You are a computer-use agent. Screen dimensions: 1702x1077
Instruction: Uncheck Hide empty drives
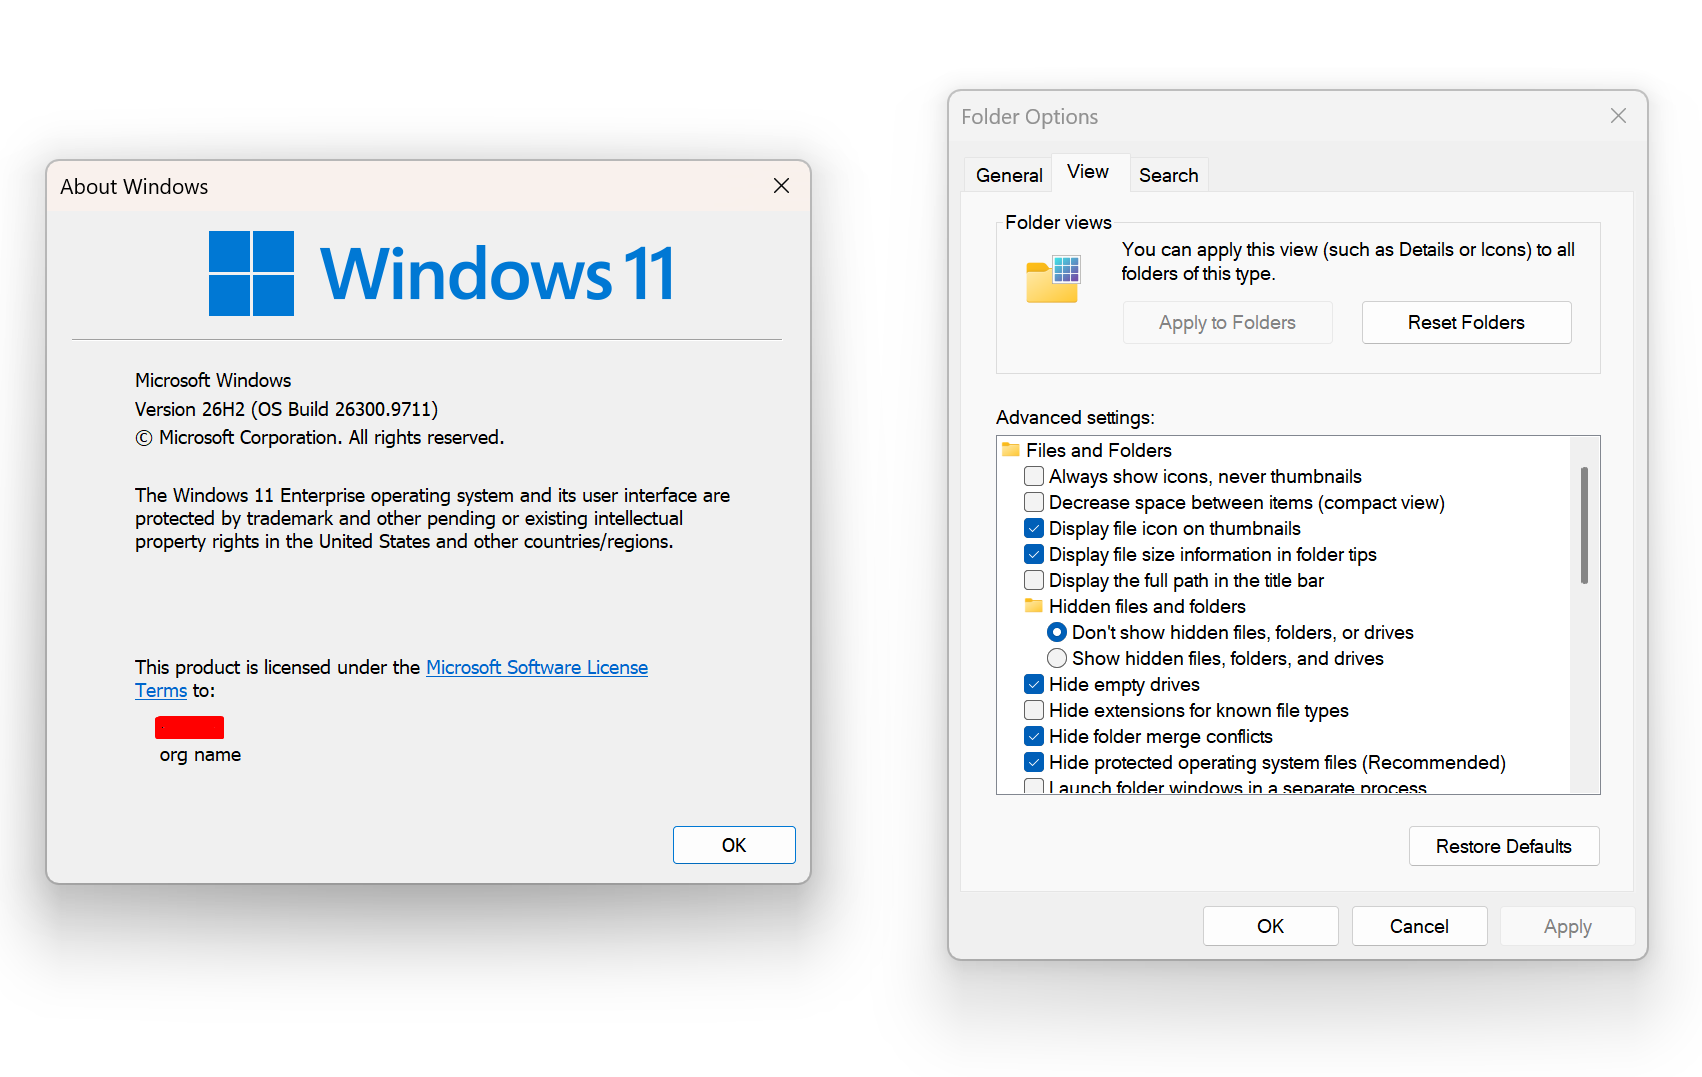[1034, 684]
